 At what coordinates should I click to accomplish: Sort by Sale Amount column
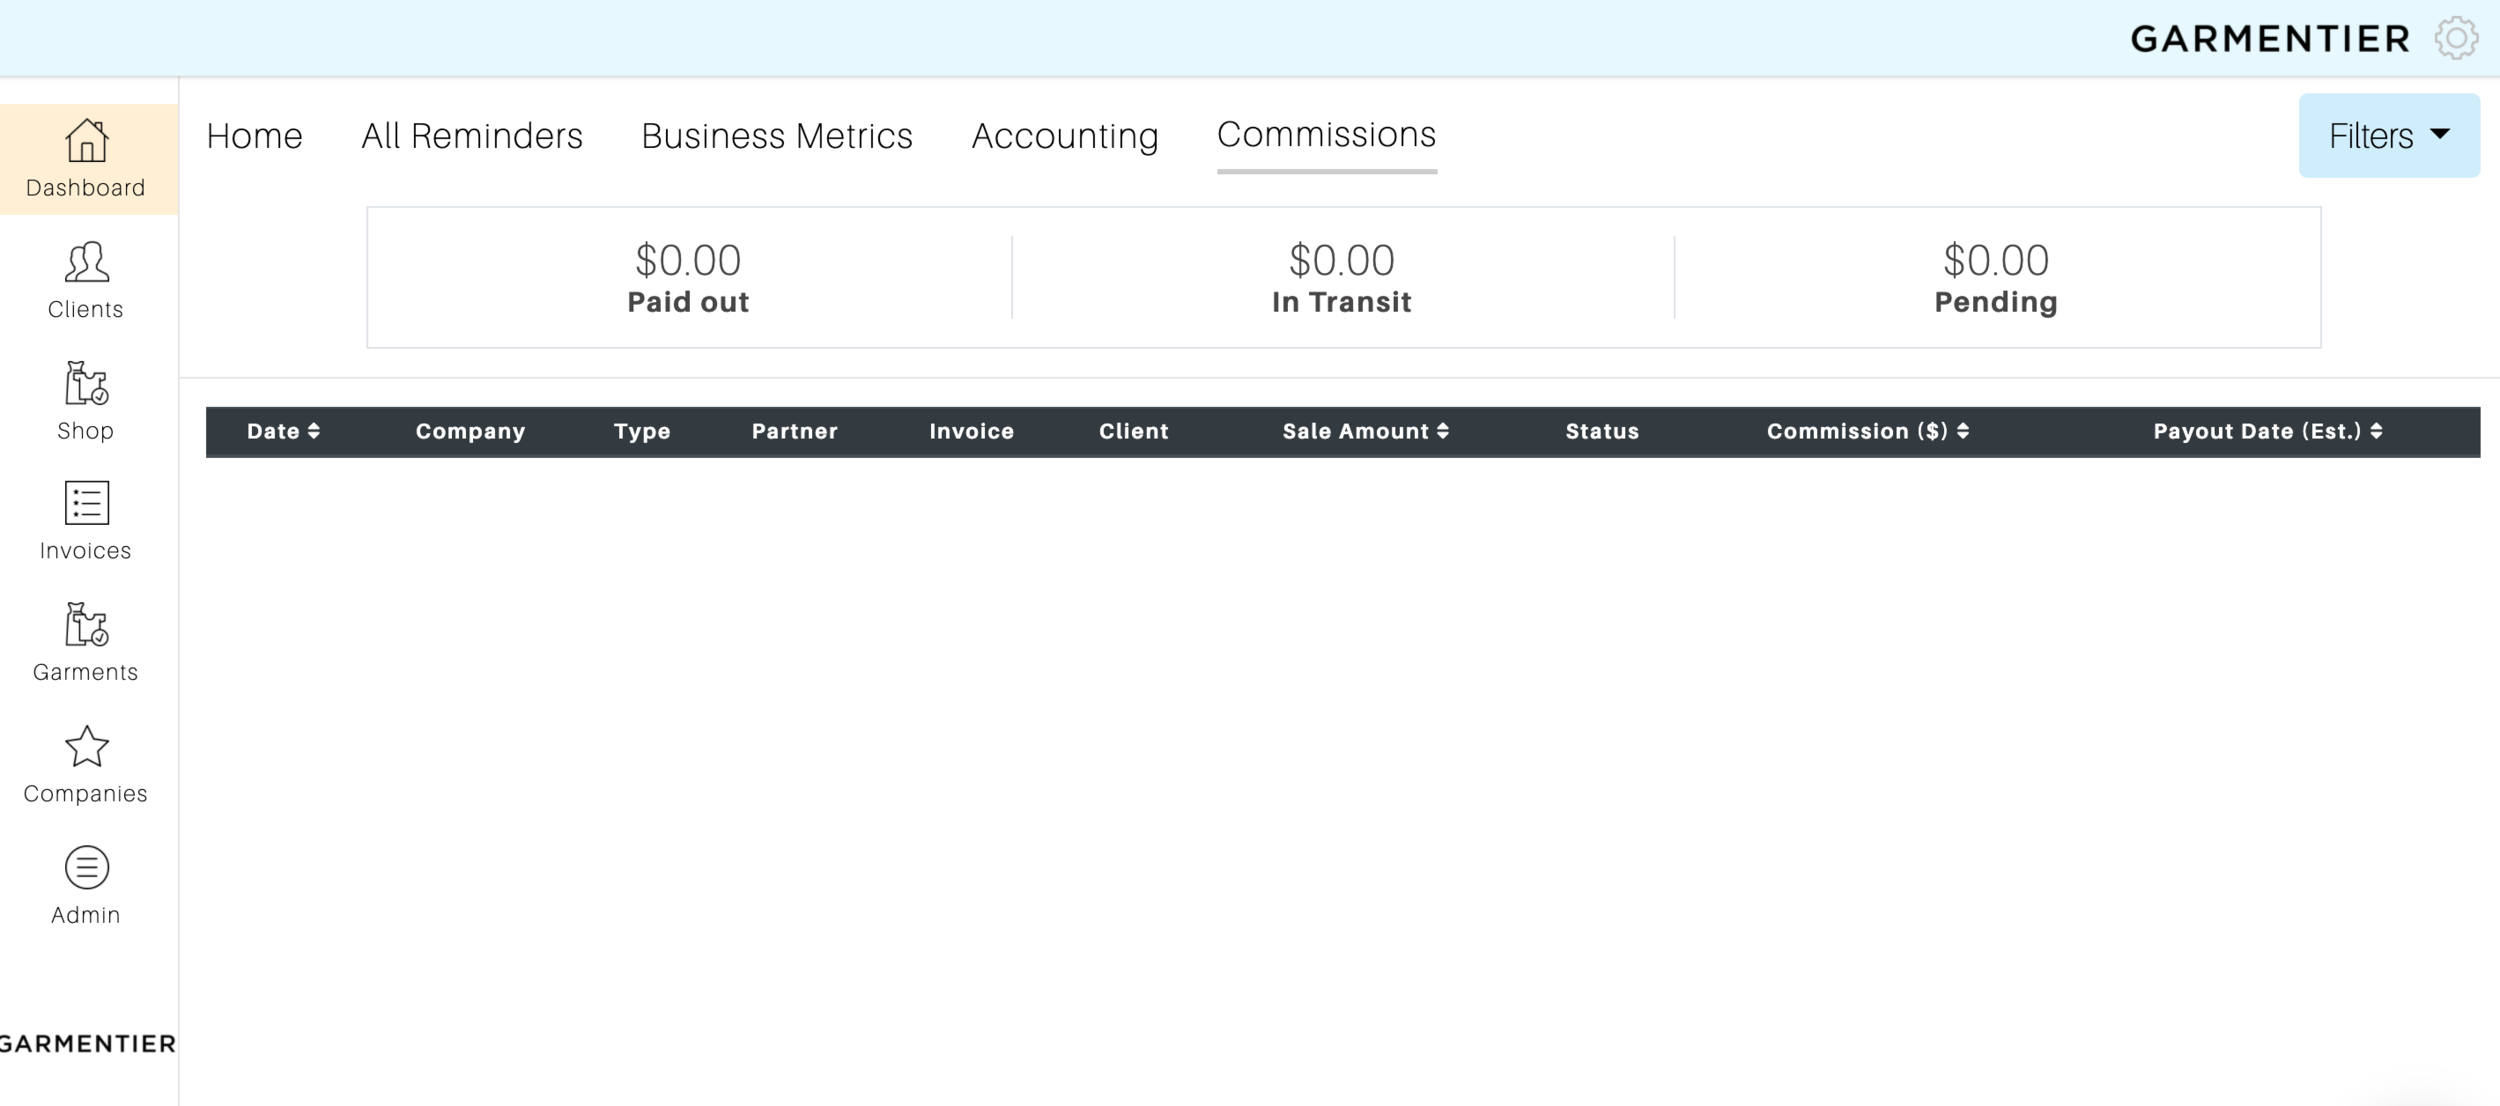pyautogui.click(x=1365, y=431)
